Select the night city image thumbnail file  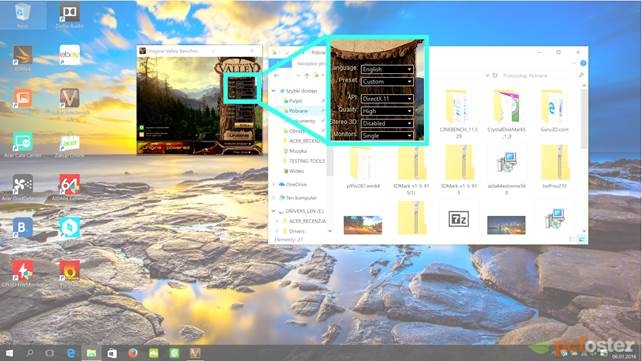click(506, 225)
